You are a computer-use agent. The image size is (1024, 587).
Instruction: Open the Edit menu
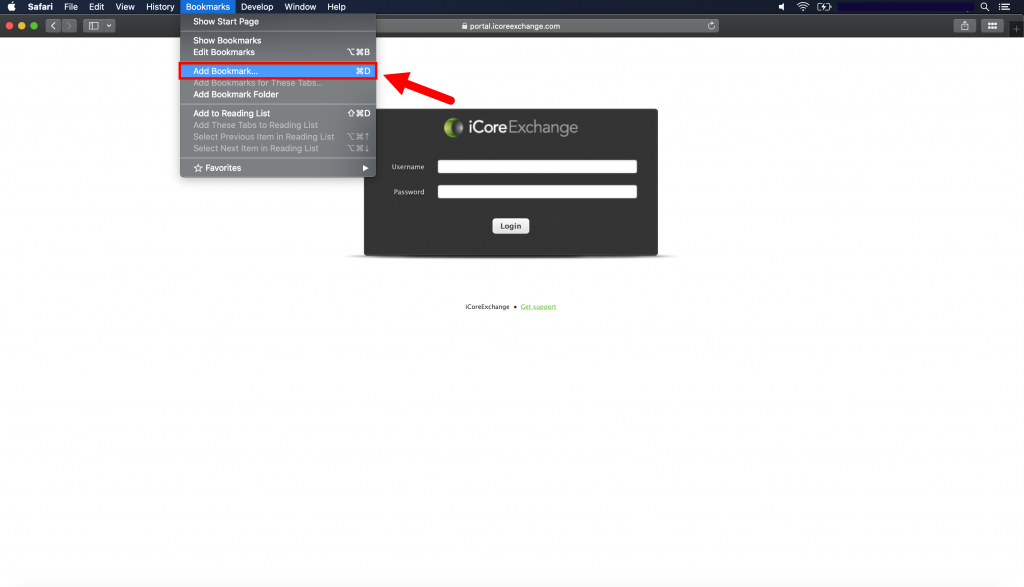tap(96, 7)
